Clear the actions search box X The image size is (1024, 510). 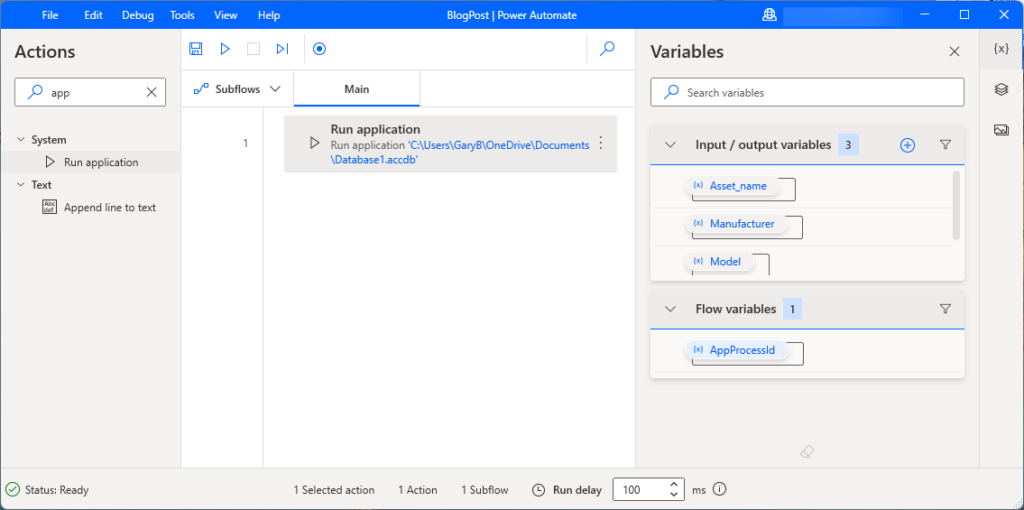tap(152, 93)
